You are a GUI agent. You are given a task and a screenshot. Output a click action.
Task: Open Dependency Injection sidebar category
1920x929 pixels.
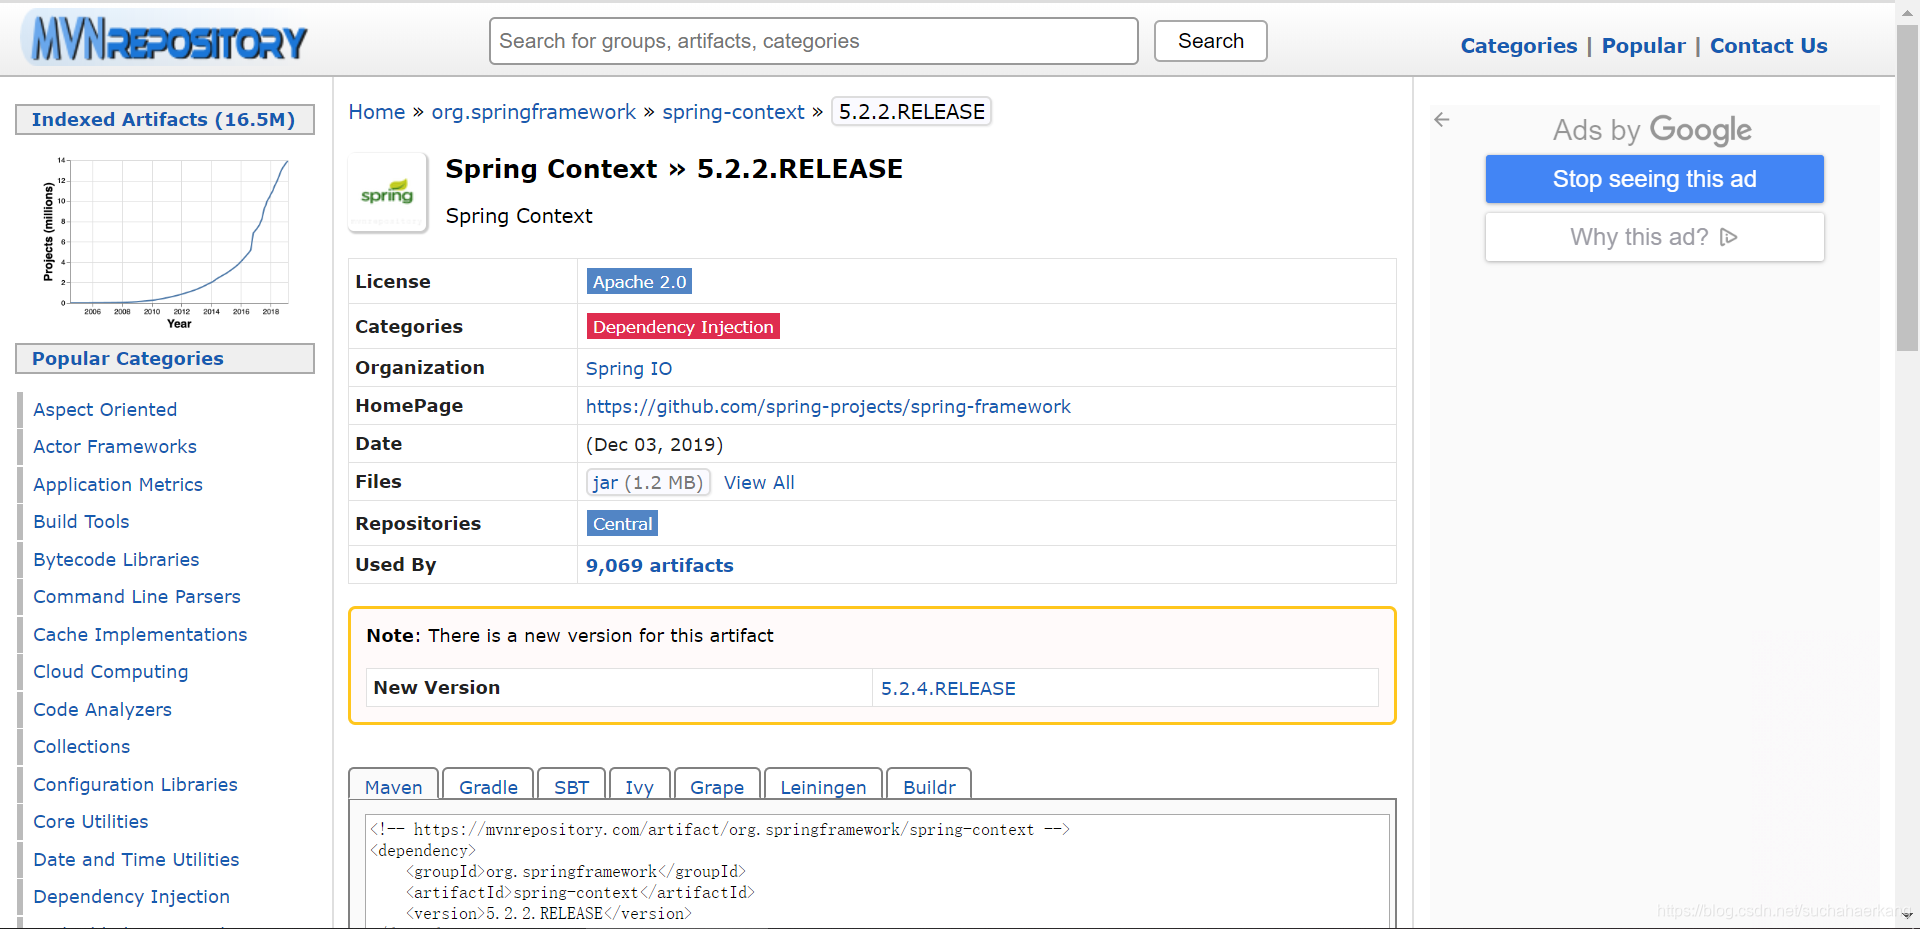[x=131, y=896]
